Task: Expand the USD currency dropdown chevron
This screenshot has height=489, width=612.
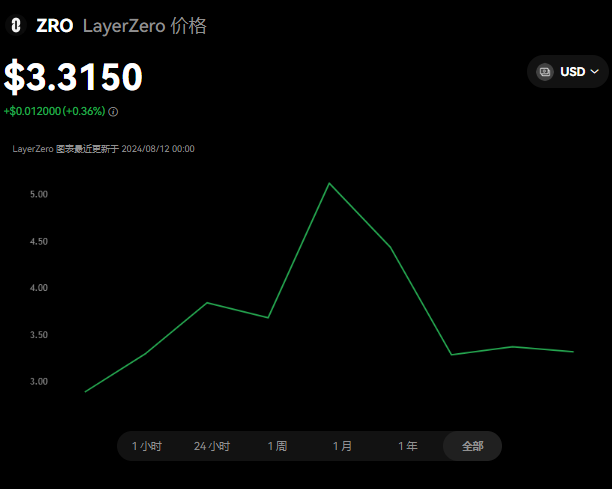Action: [x=594, y=71]
